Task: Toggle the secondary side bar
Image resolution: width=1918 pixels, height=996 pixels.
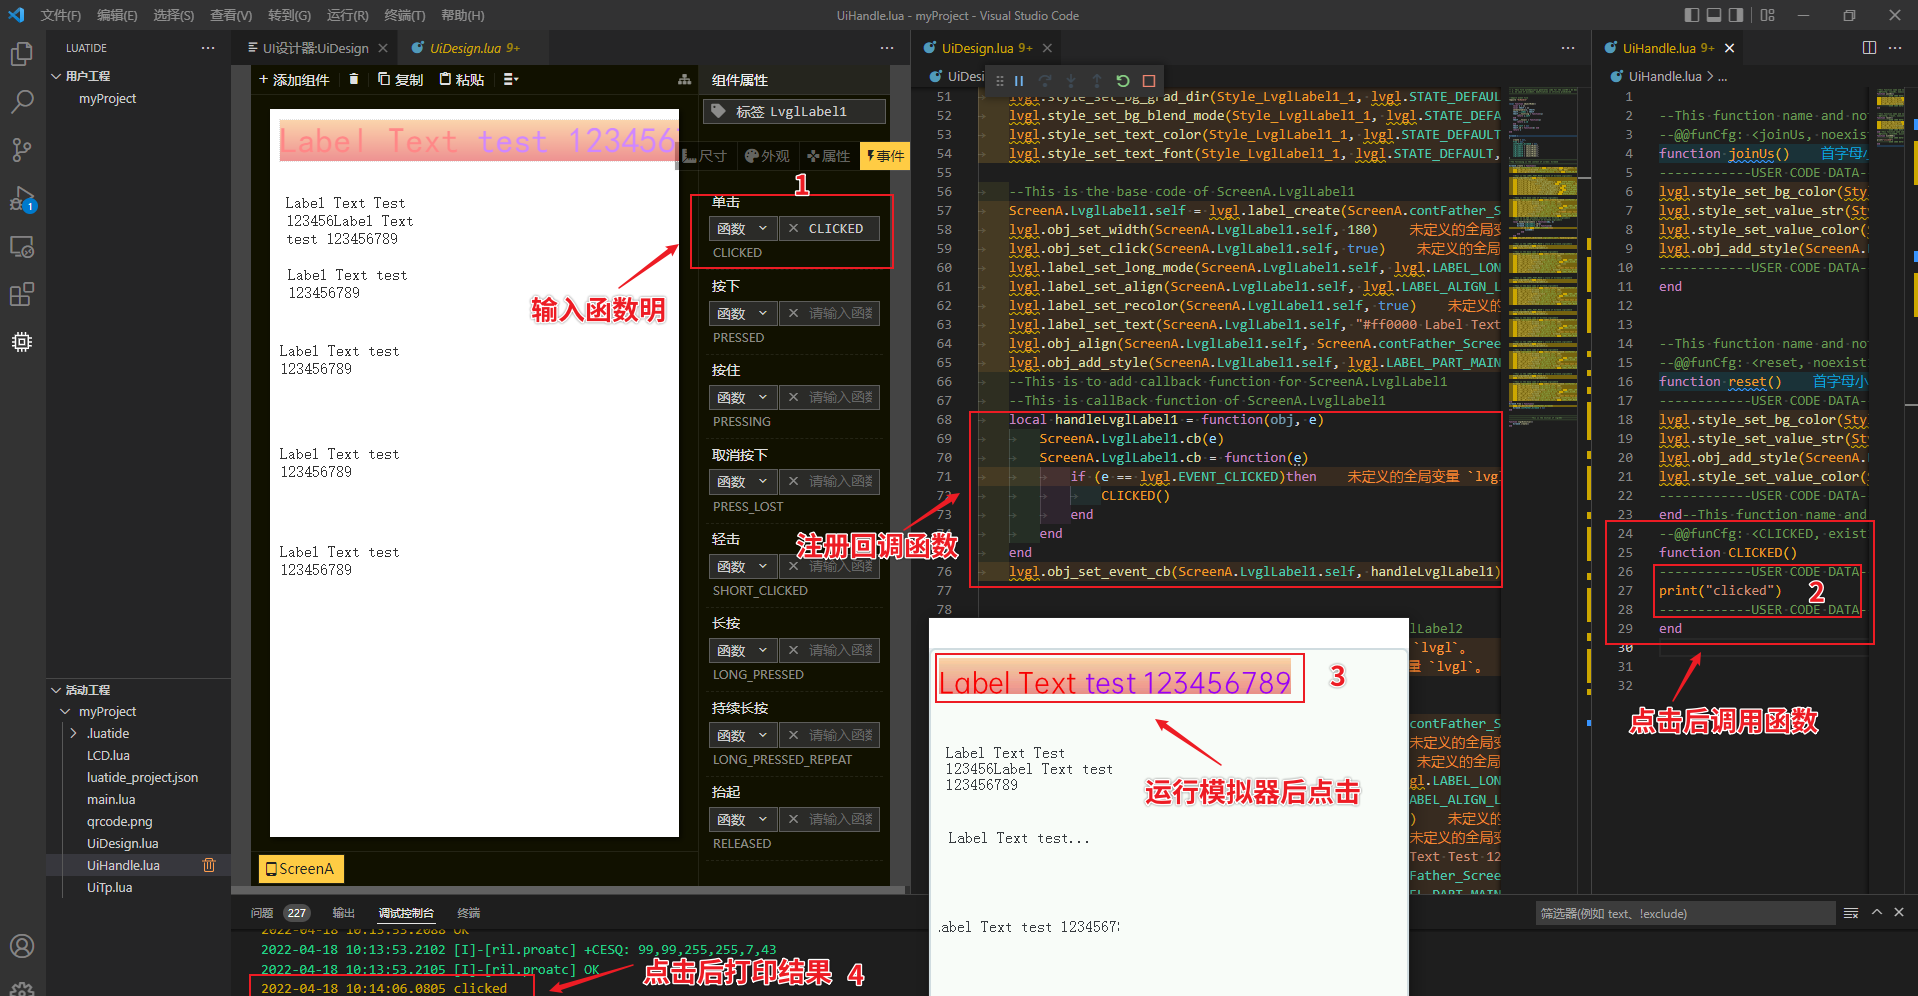Action: (1736, 15)
